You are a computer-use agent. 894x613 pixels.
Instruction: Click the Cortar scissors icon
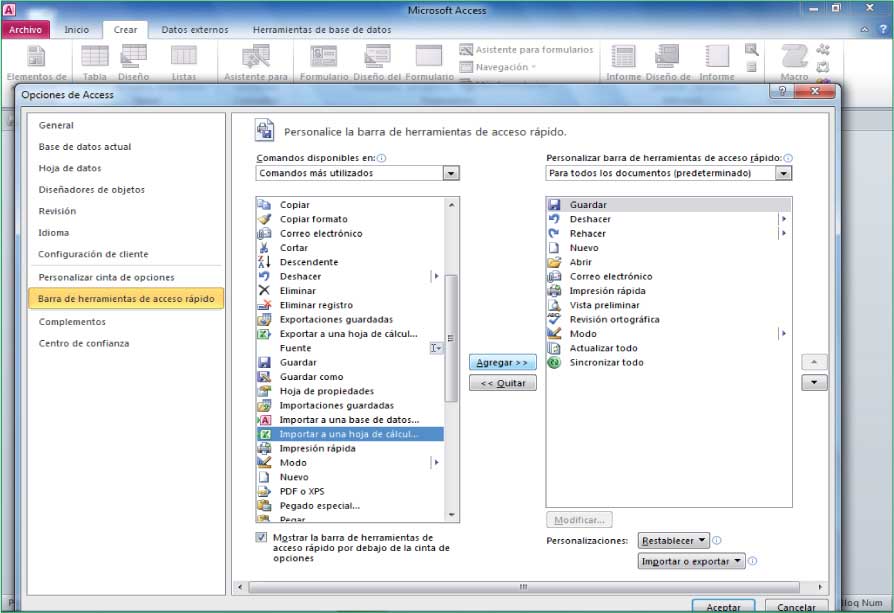point(264,247)
